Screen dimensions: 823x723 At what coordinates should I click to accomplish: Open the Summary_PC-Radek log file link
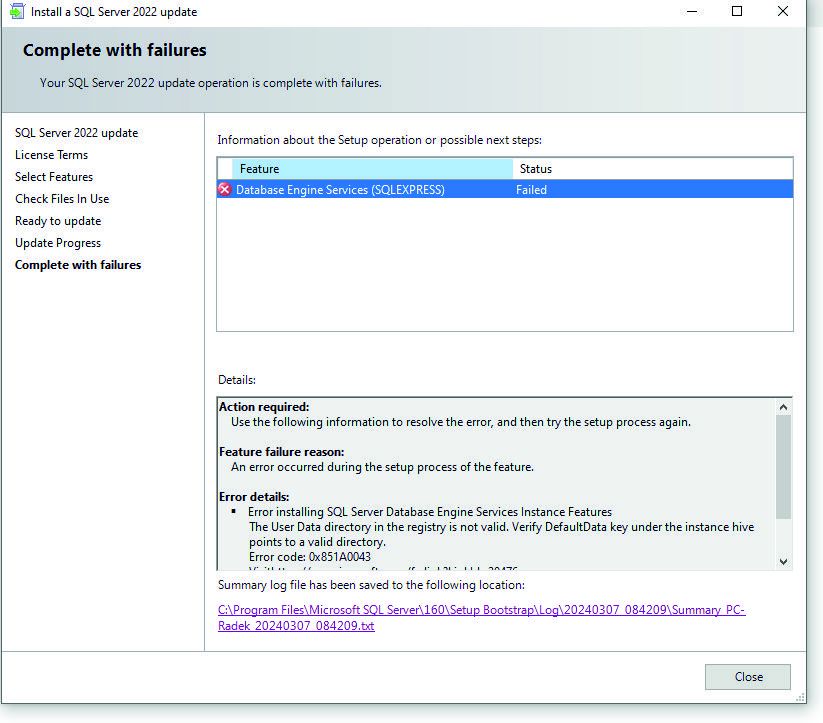[x=480, y=611]
